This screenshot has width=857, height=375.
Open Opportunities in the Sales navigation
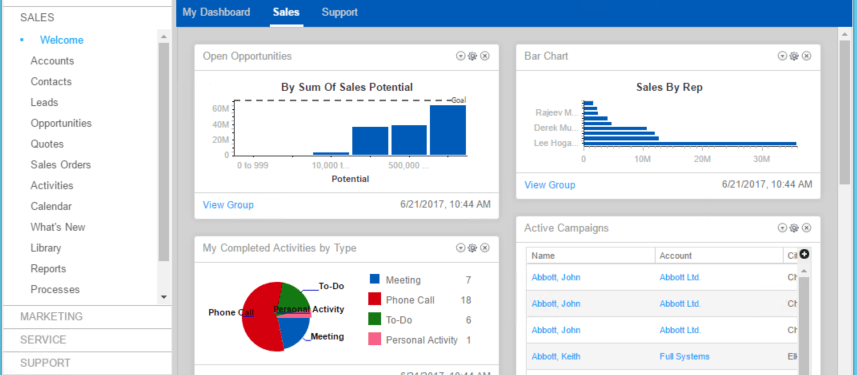[61, 123]
